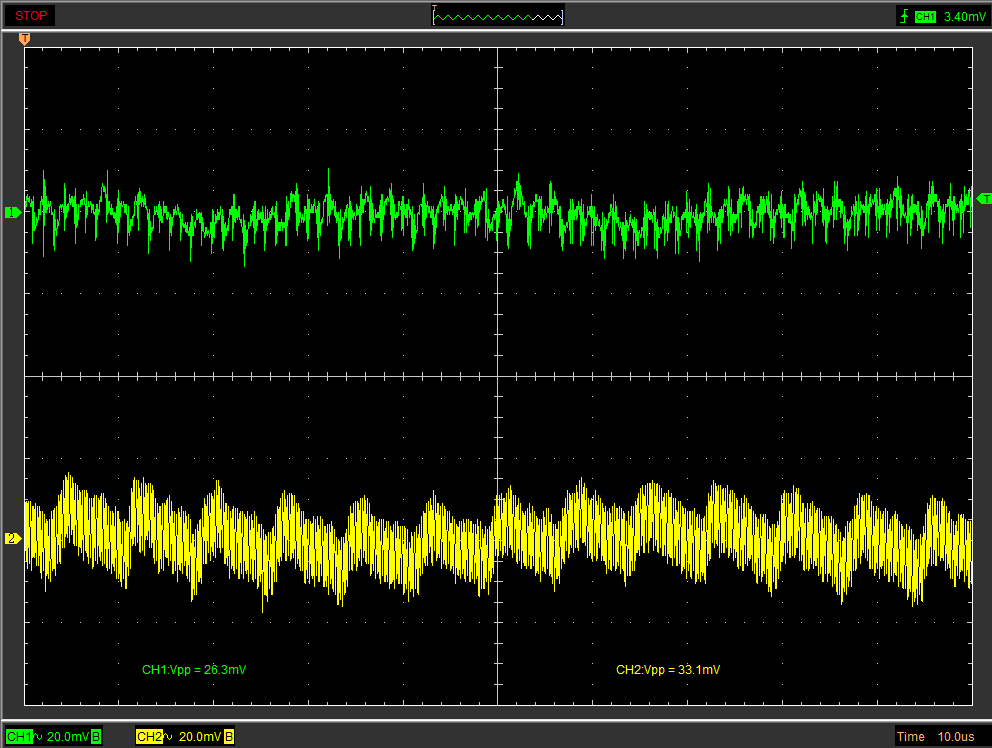The width and height of the screenshot is (992, 748).
Task: Toggle the green CH1 channel label
Action: pos(19,737)
